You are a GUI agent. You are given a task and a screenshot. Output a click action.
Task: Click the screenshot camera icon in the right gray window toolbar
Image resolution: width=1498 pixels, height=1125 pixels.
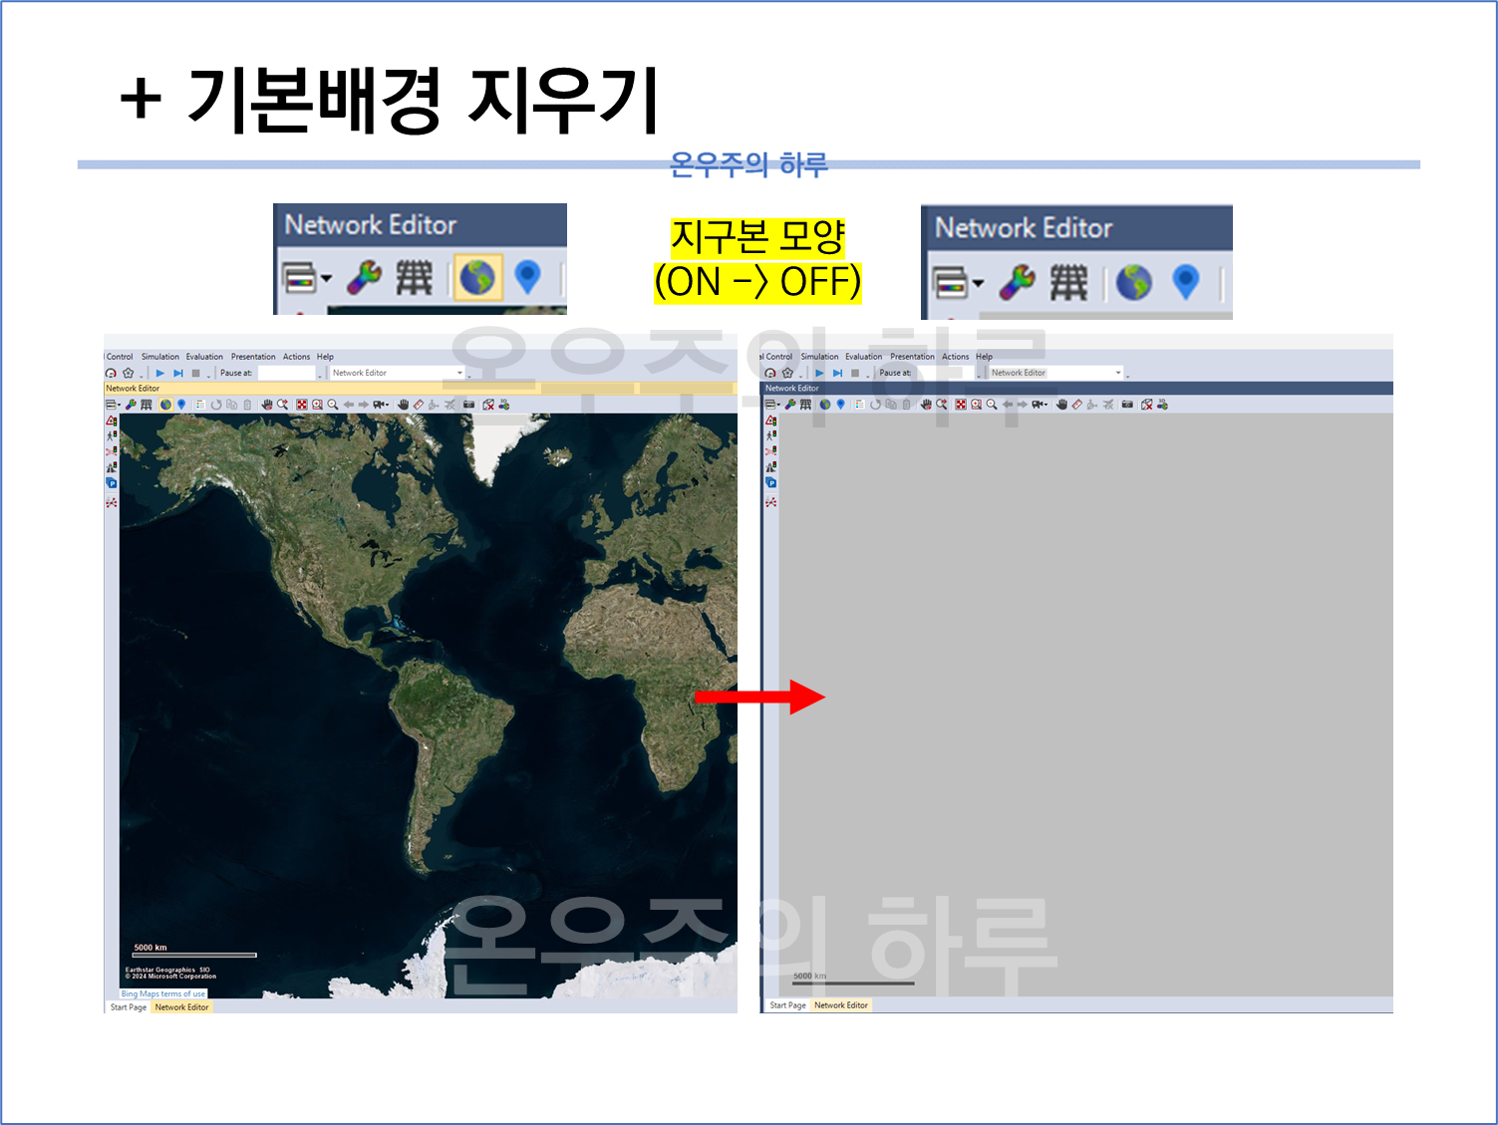[x=1127, y=405]
